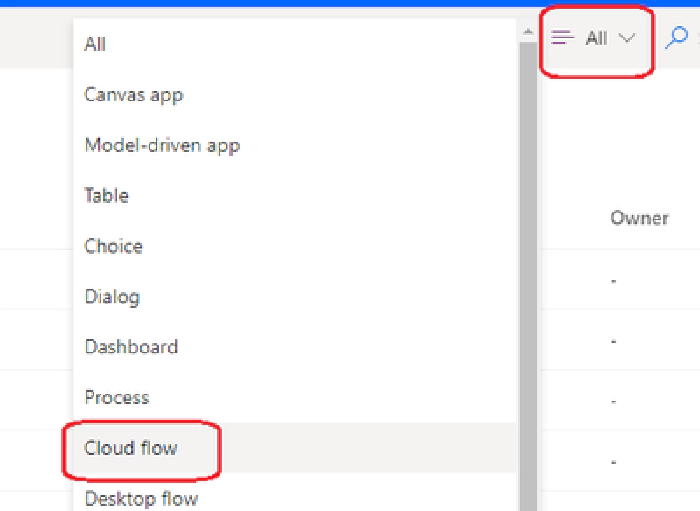Viewport: 700px width, 511px height.
Task: Click the scrollbar up arrow
Action: (528, 32)
